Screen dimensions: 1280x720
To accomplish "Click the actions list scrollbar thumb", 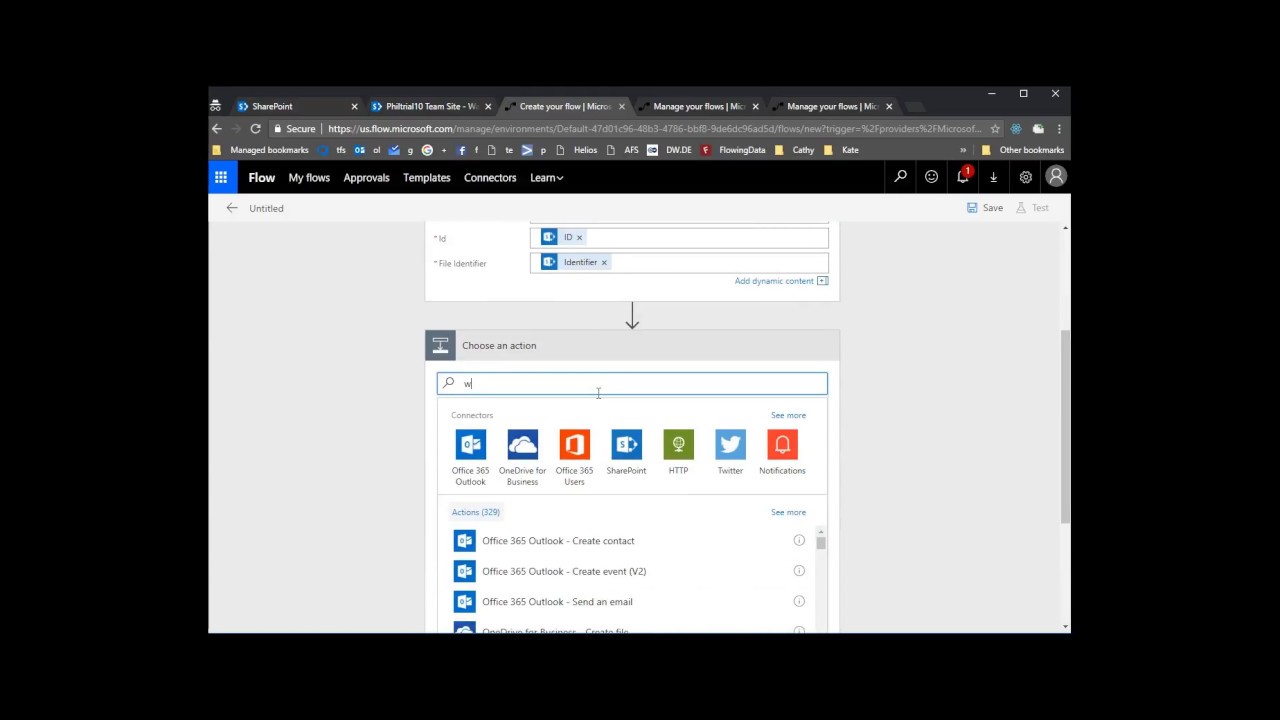I will [821, 543].
